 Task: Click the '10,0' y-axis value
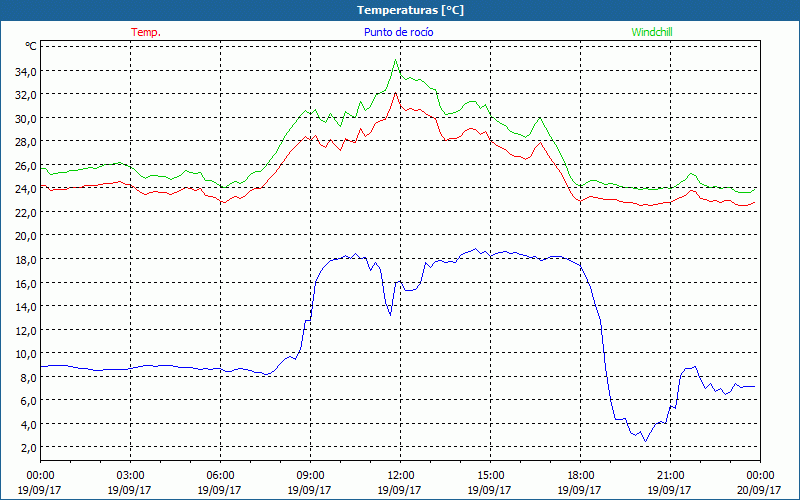26,354
